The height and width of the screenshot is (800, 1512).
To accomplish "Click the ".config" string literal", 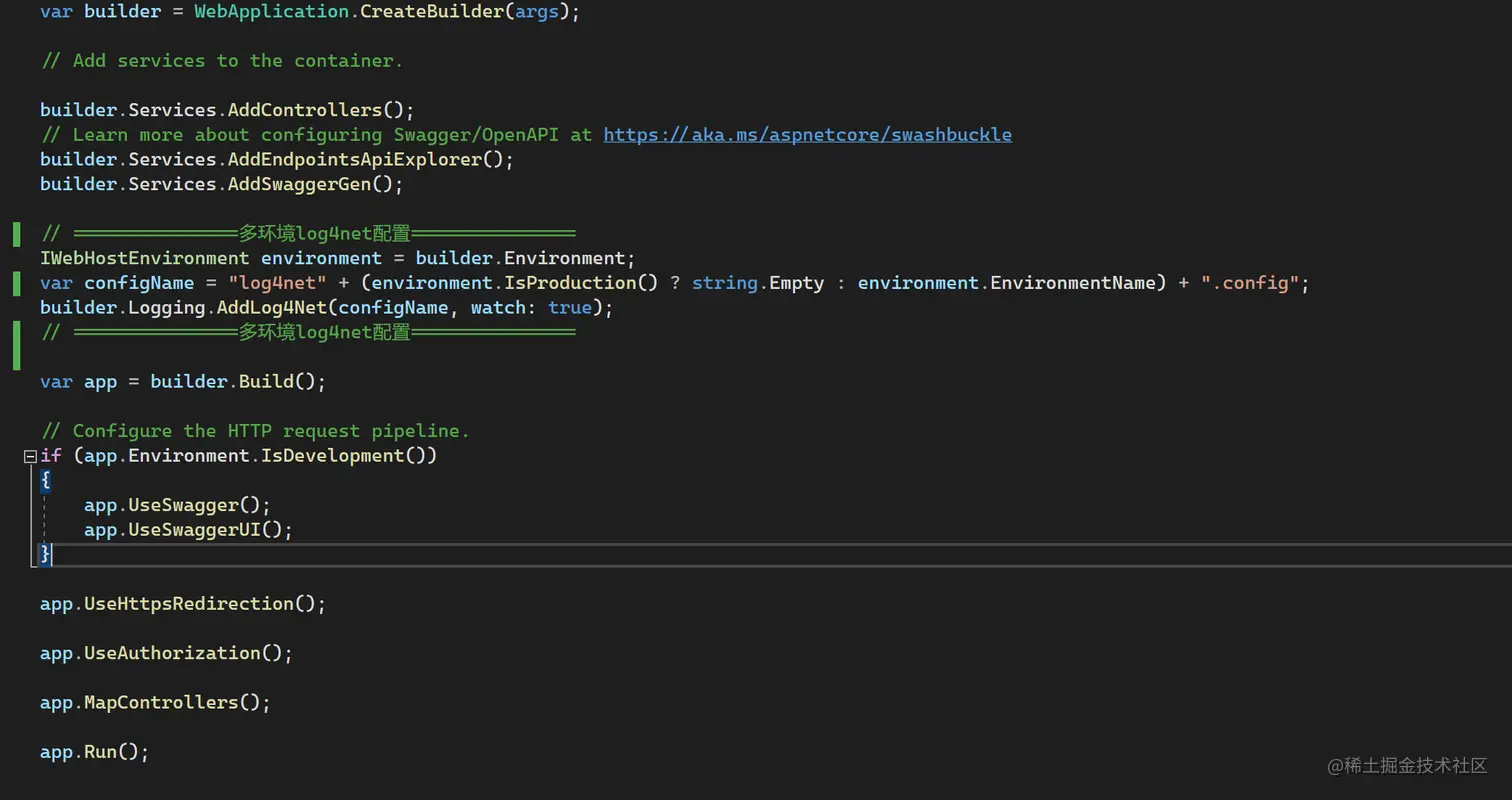I will (1250, 283).
